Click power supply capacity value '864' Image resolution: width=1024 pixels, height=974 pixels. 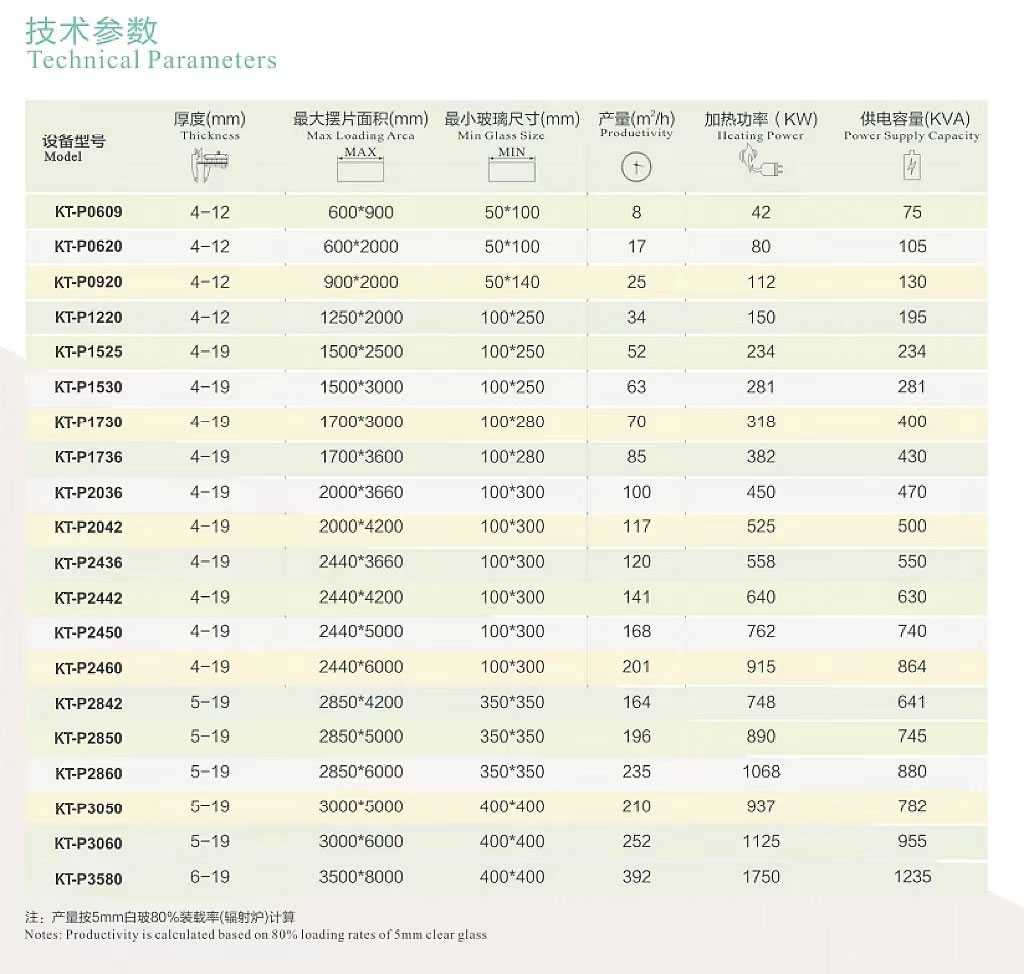[912, 666]
